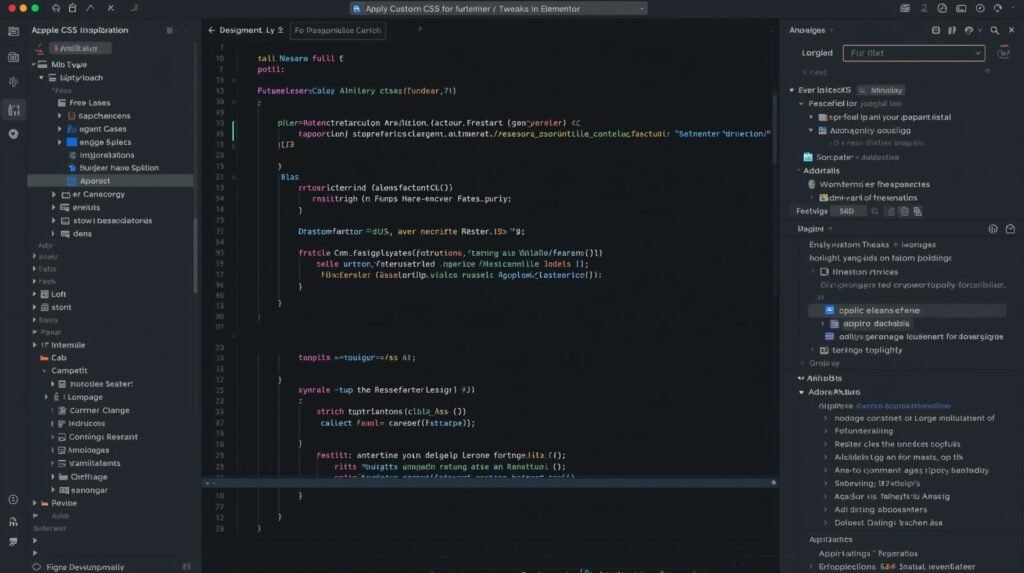Expand the 'Chelfrage' folder

[x=53, y=477]
